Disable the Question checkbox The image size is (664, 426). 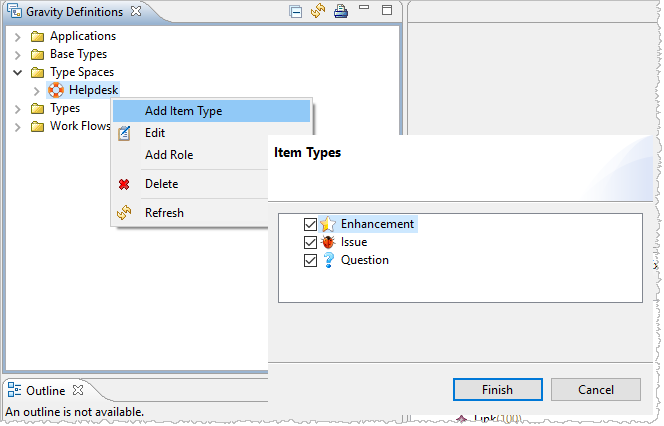[309, 260]
